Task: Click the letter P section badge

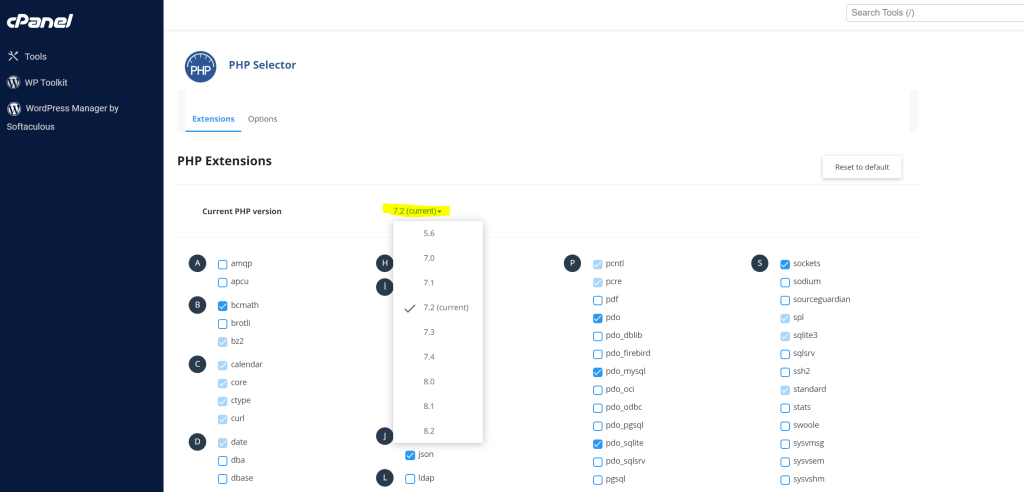Action: click(x=572, y=263)
